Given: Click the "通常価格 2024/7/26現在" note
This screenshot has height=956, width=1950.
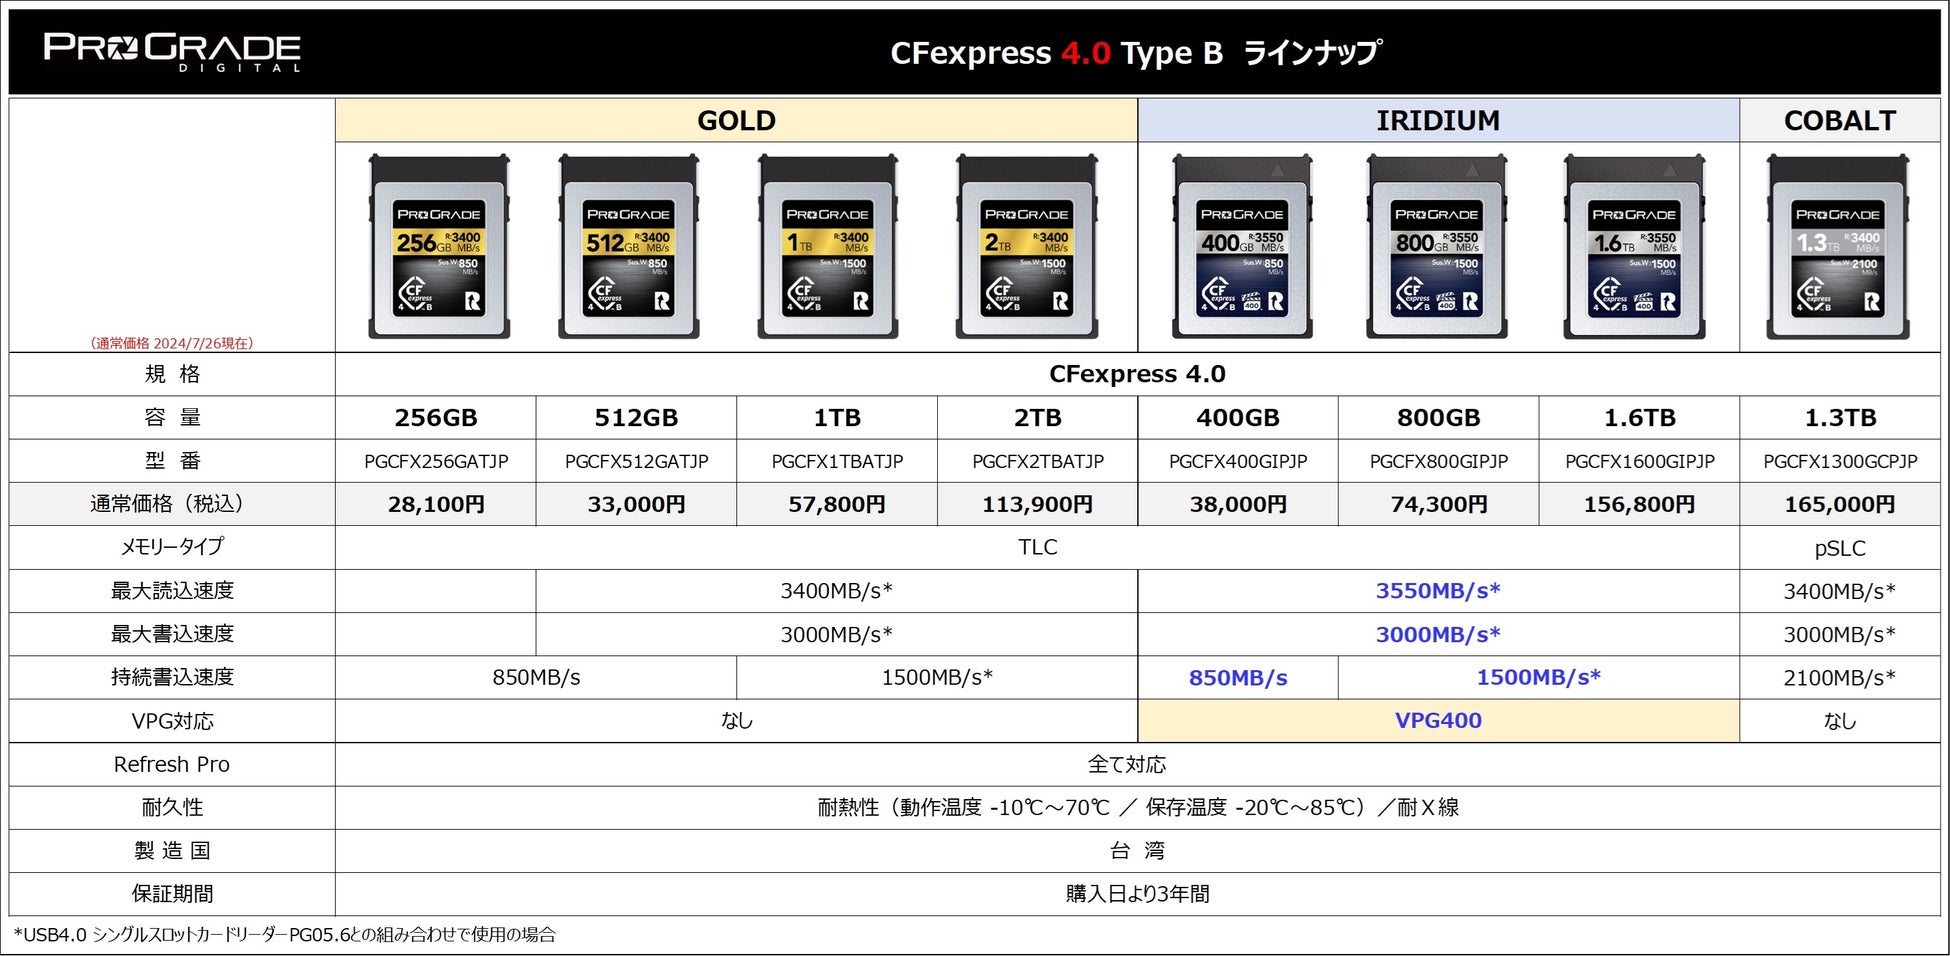Looking at the screenshot, I should click(172, 343).
